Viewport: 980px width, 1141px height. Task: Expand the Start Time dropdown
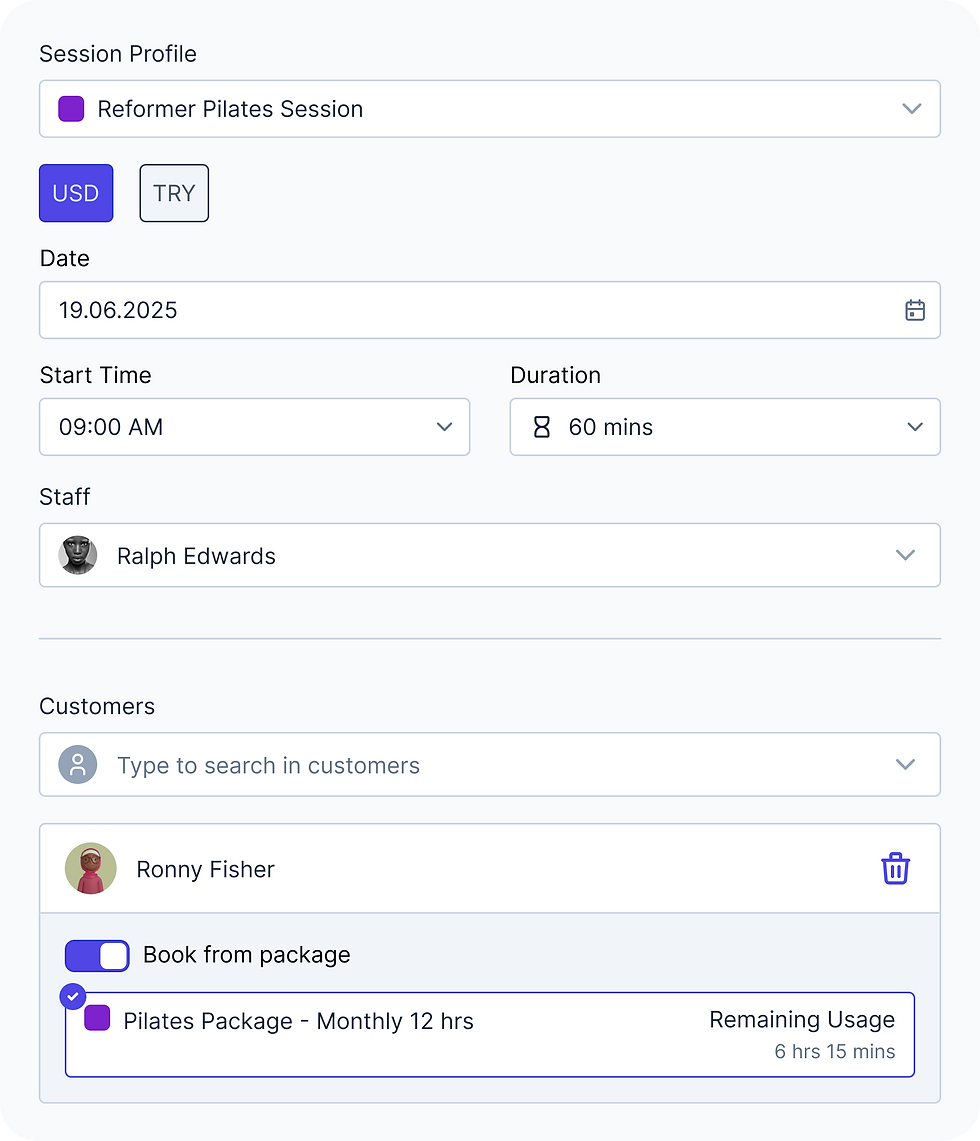point(444,427)
